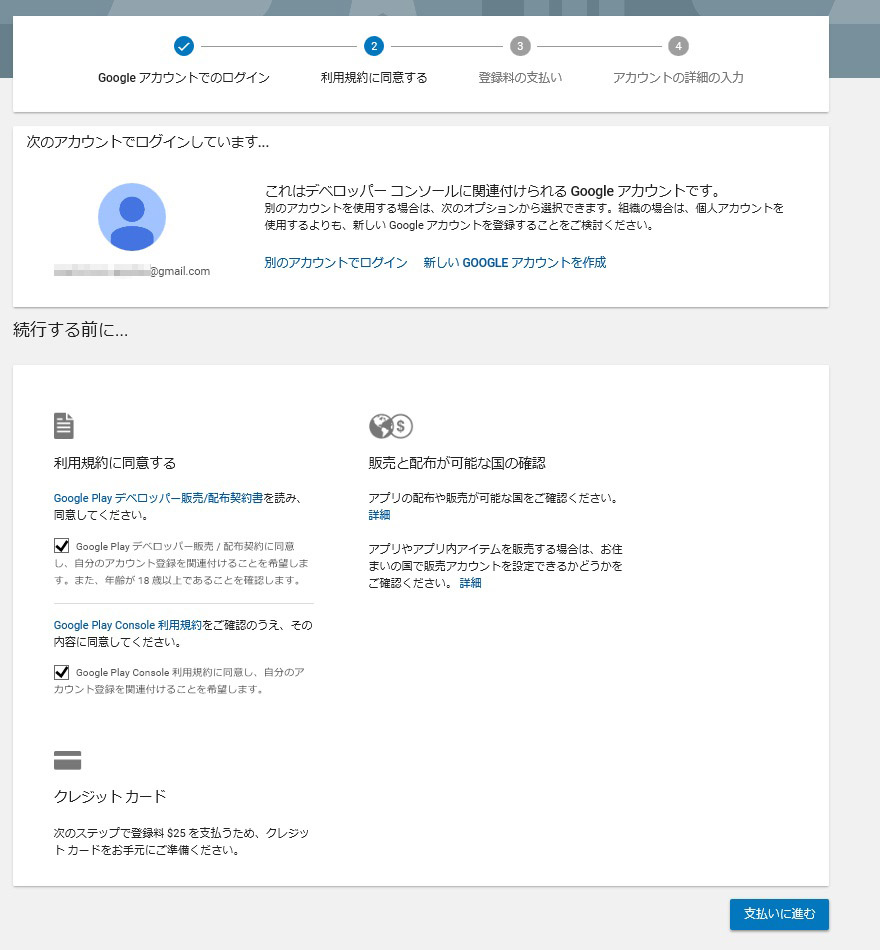
Task: Select the 利用規約に同意する step label at top
Action: tap(374, 78)
